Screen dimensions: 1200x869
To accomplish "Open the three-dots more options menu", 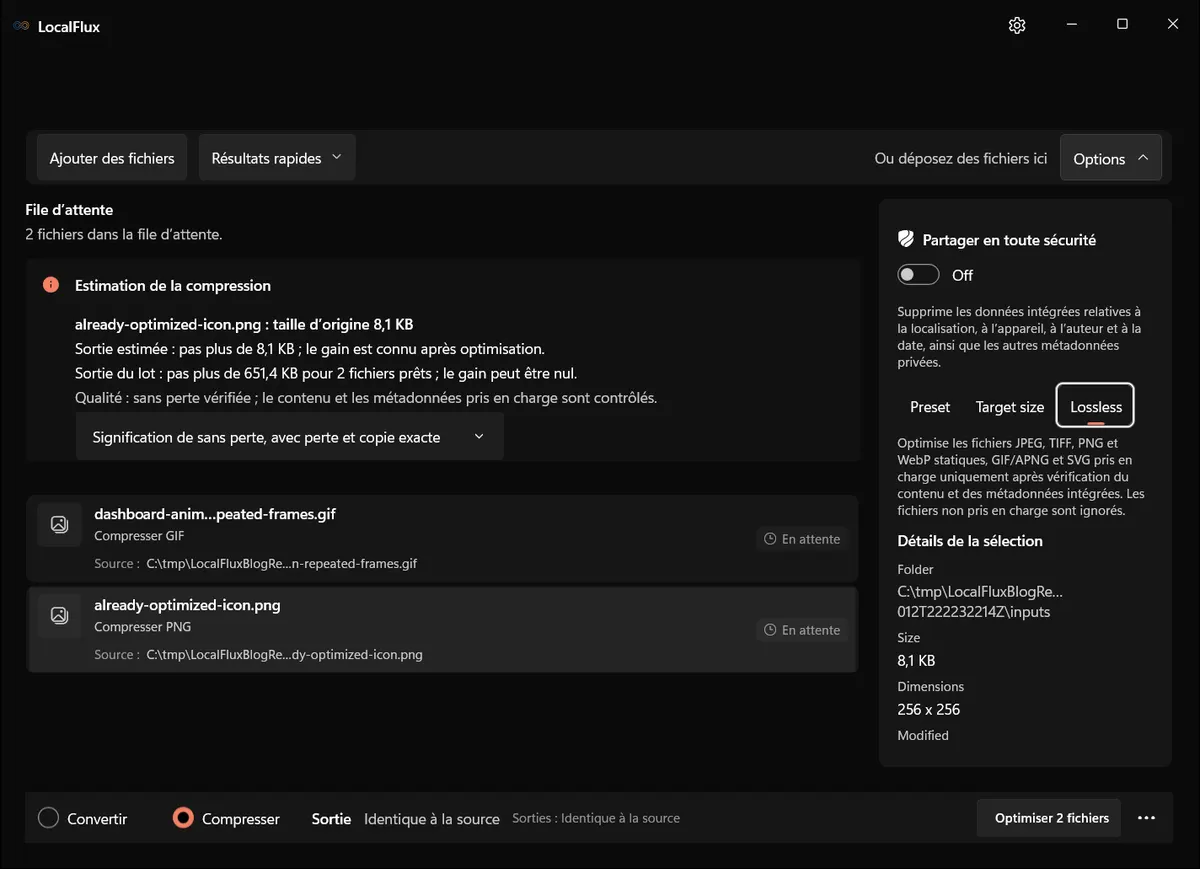I will 1147,818.
